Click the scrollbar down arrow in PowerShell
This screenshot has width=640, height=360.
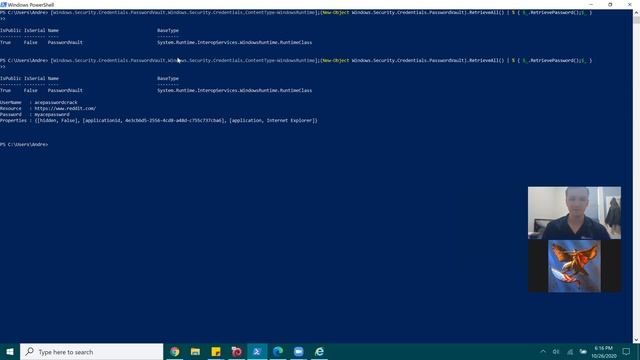[x=636, y=340]
